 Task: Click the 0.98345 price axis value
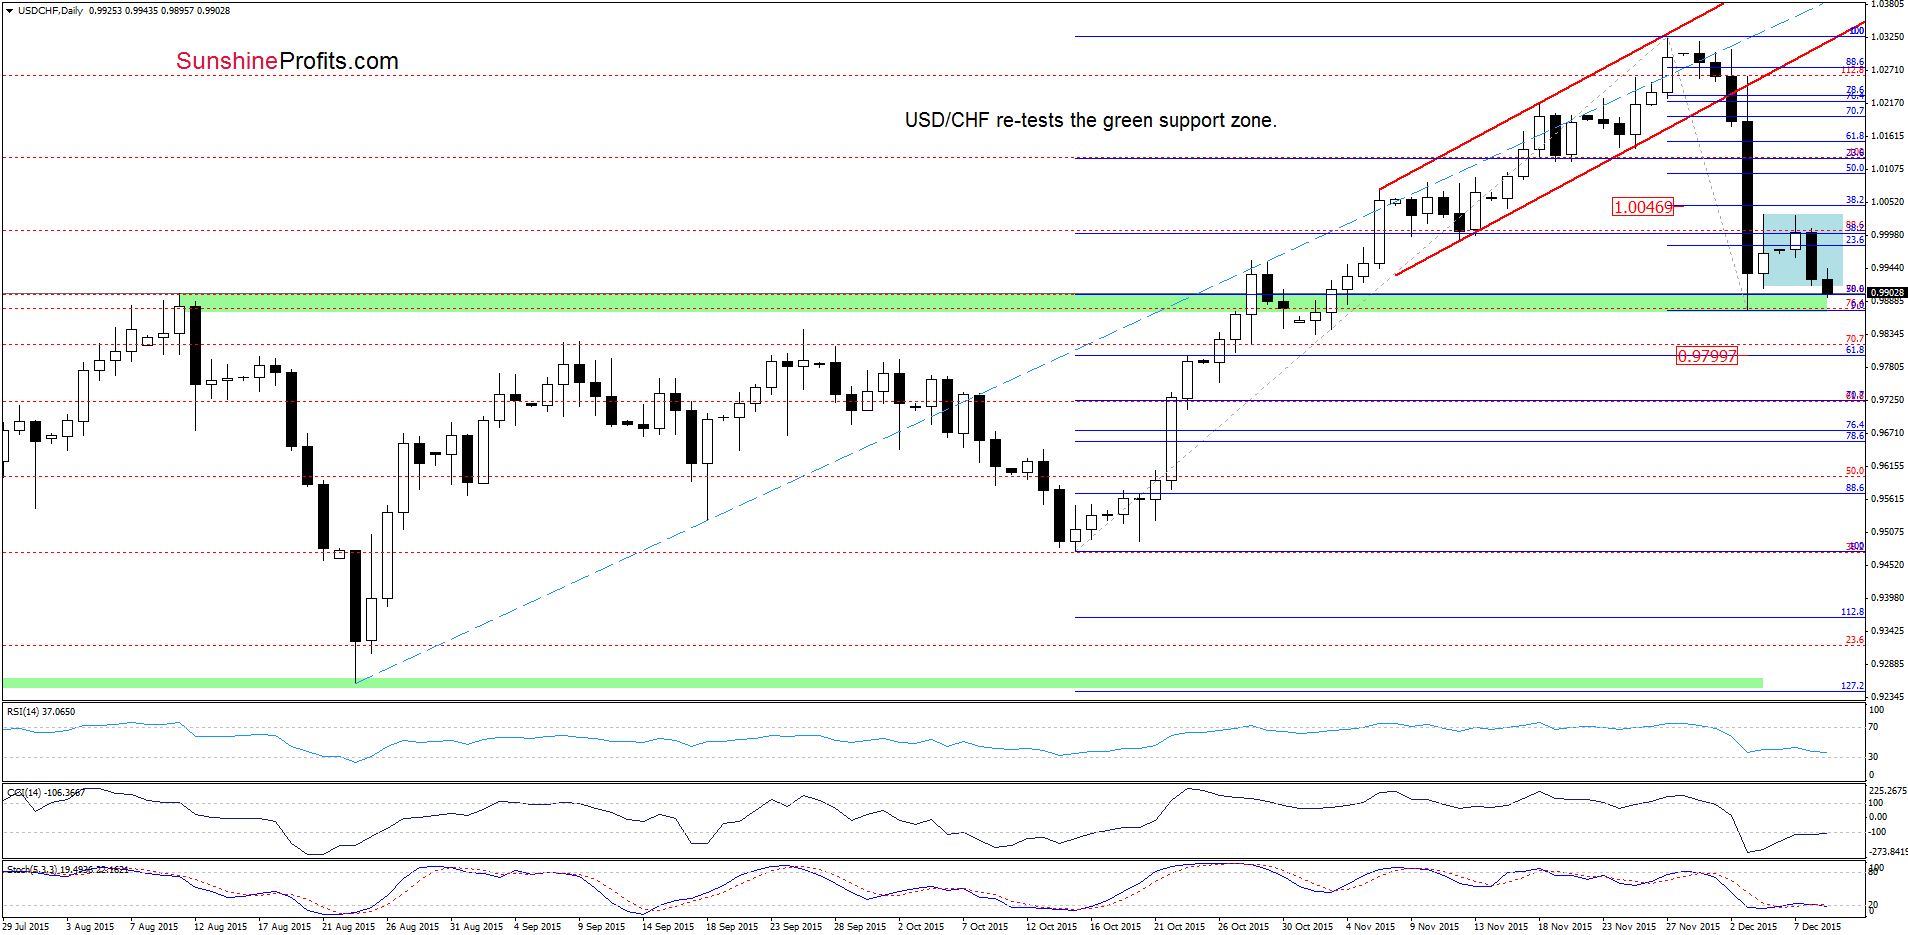click(1888, 334)
